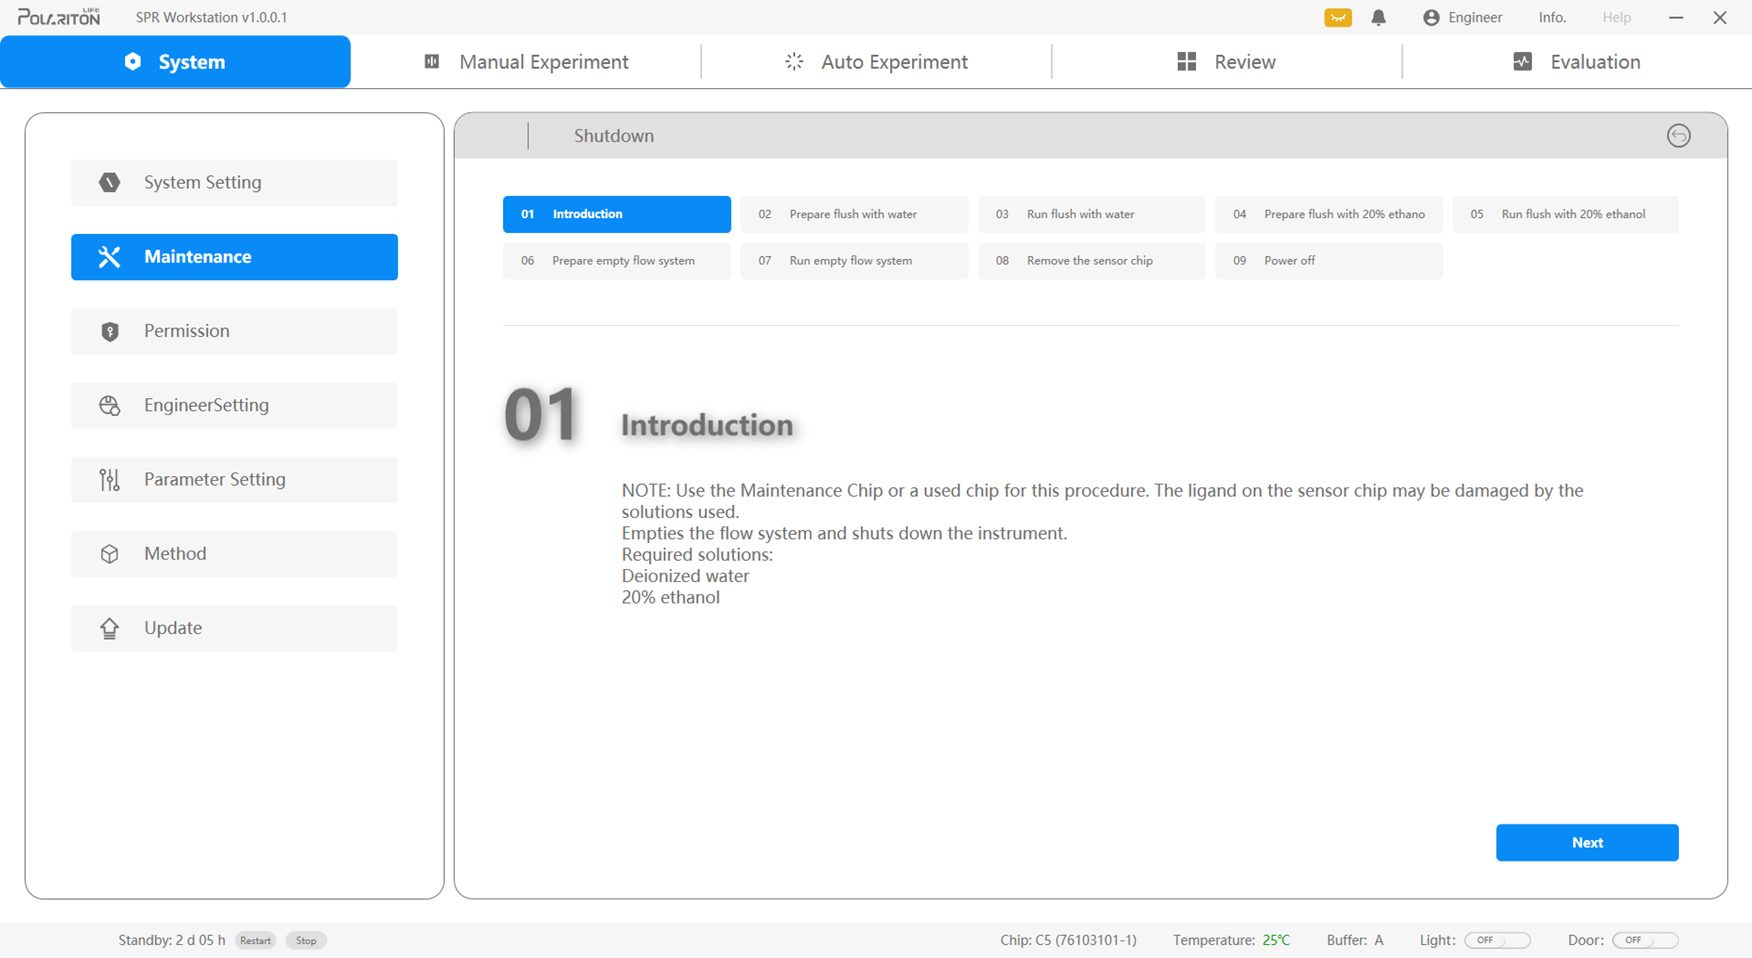
Task: Toggle the Door switch on
Action: pyautogui.click(x=1644, y=940)
